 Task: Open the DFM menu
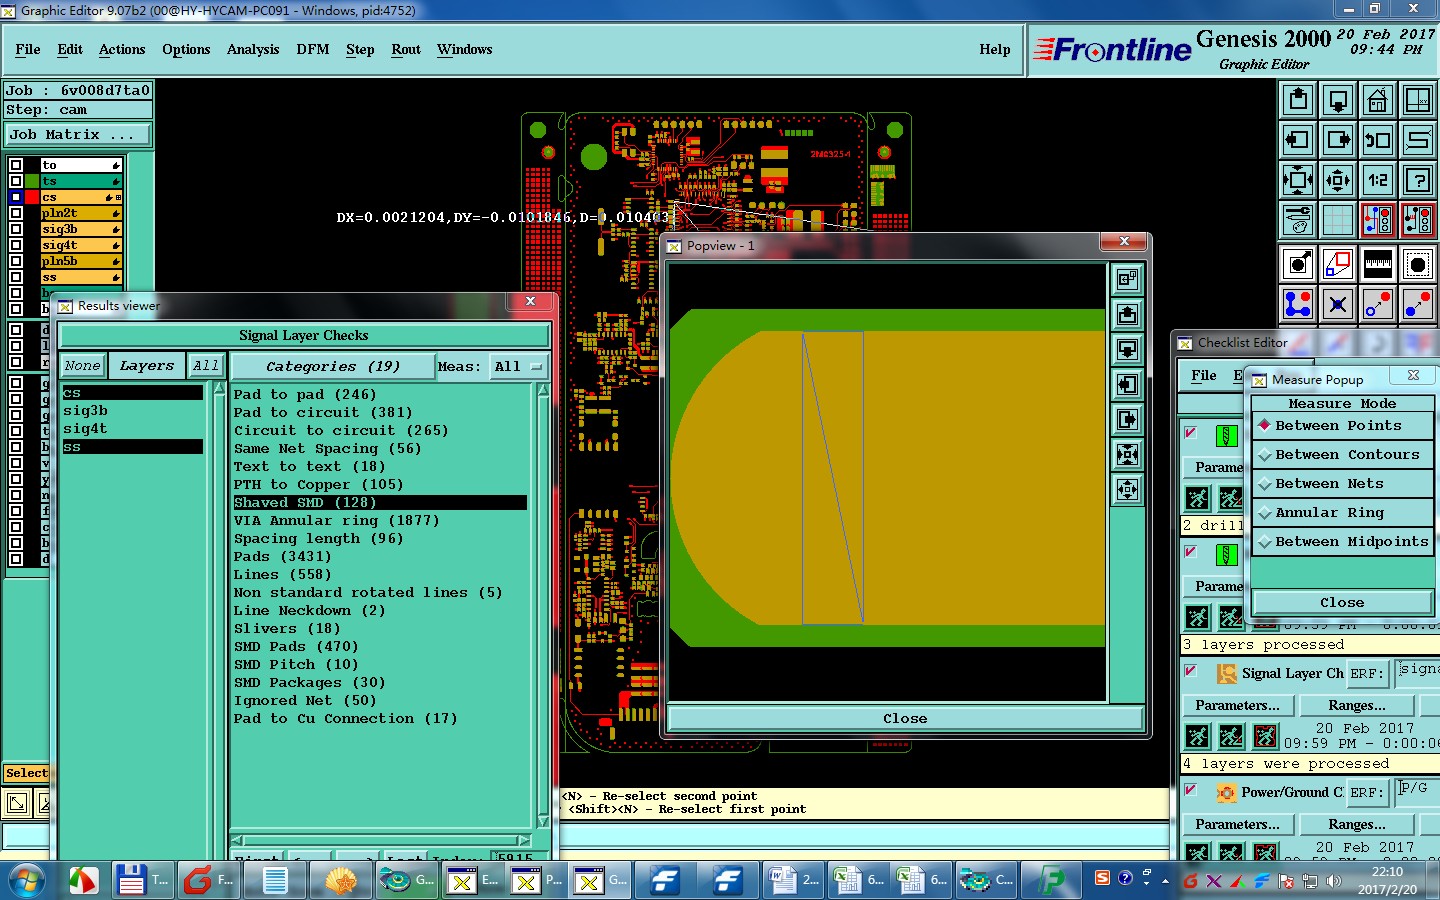pyautogui.click(x=312, y=50)
